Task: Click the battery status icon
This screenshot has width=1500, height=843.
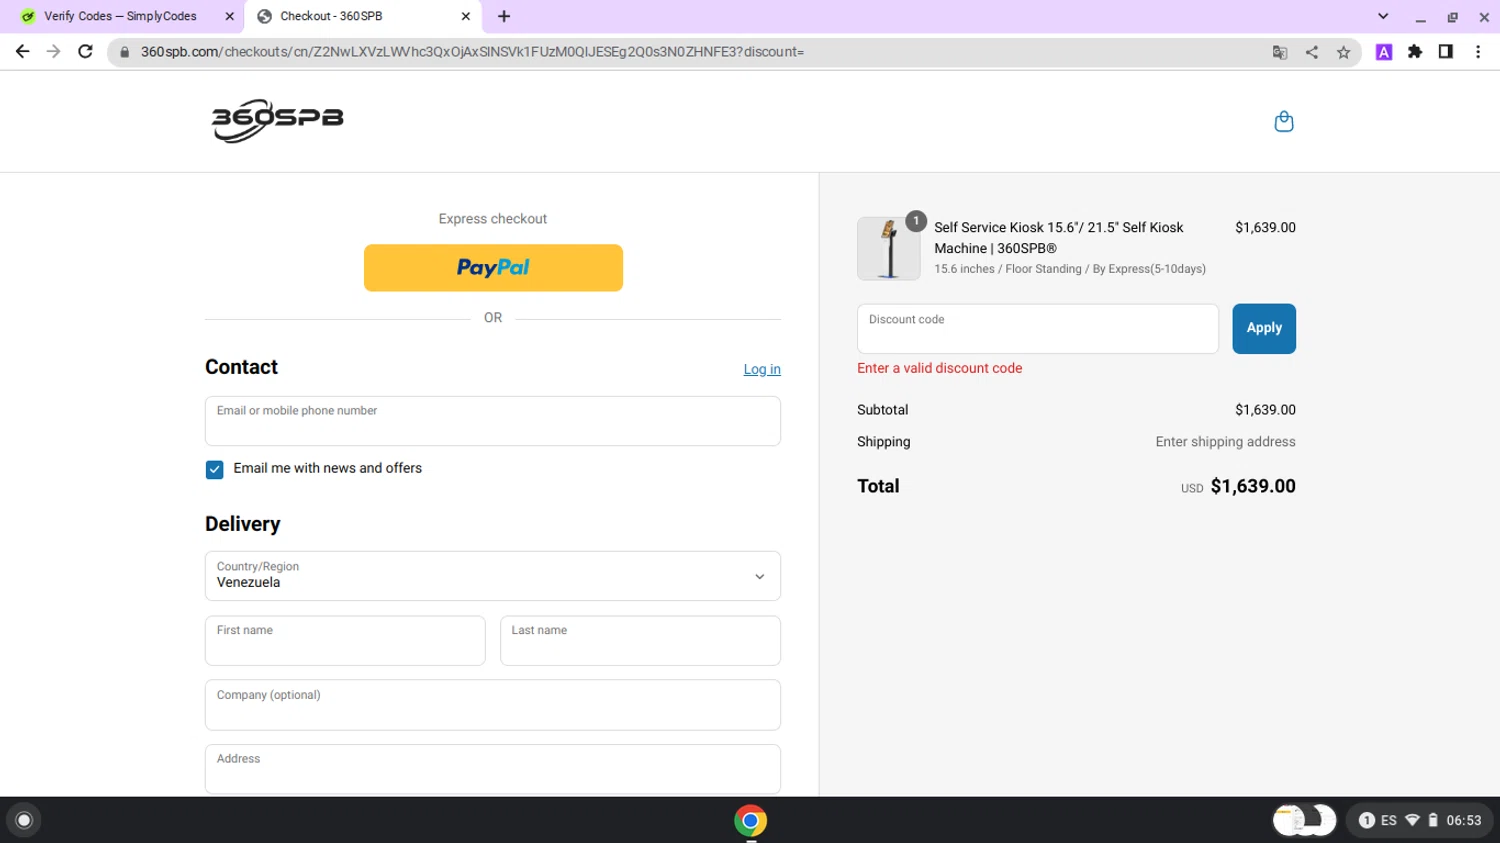Action: (1433, 820)
